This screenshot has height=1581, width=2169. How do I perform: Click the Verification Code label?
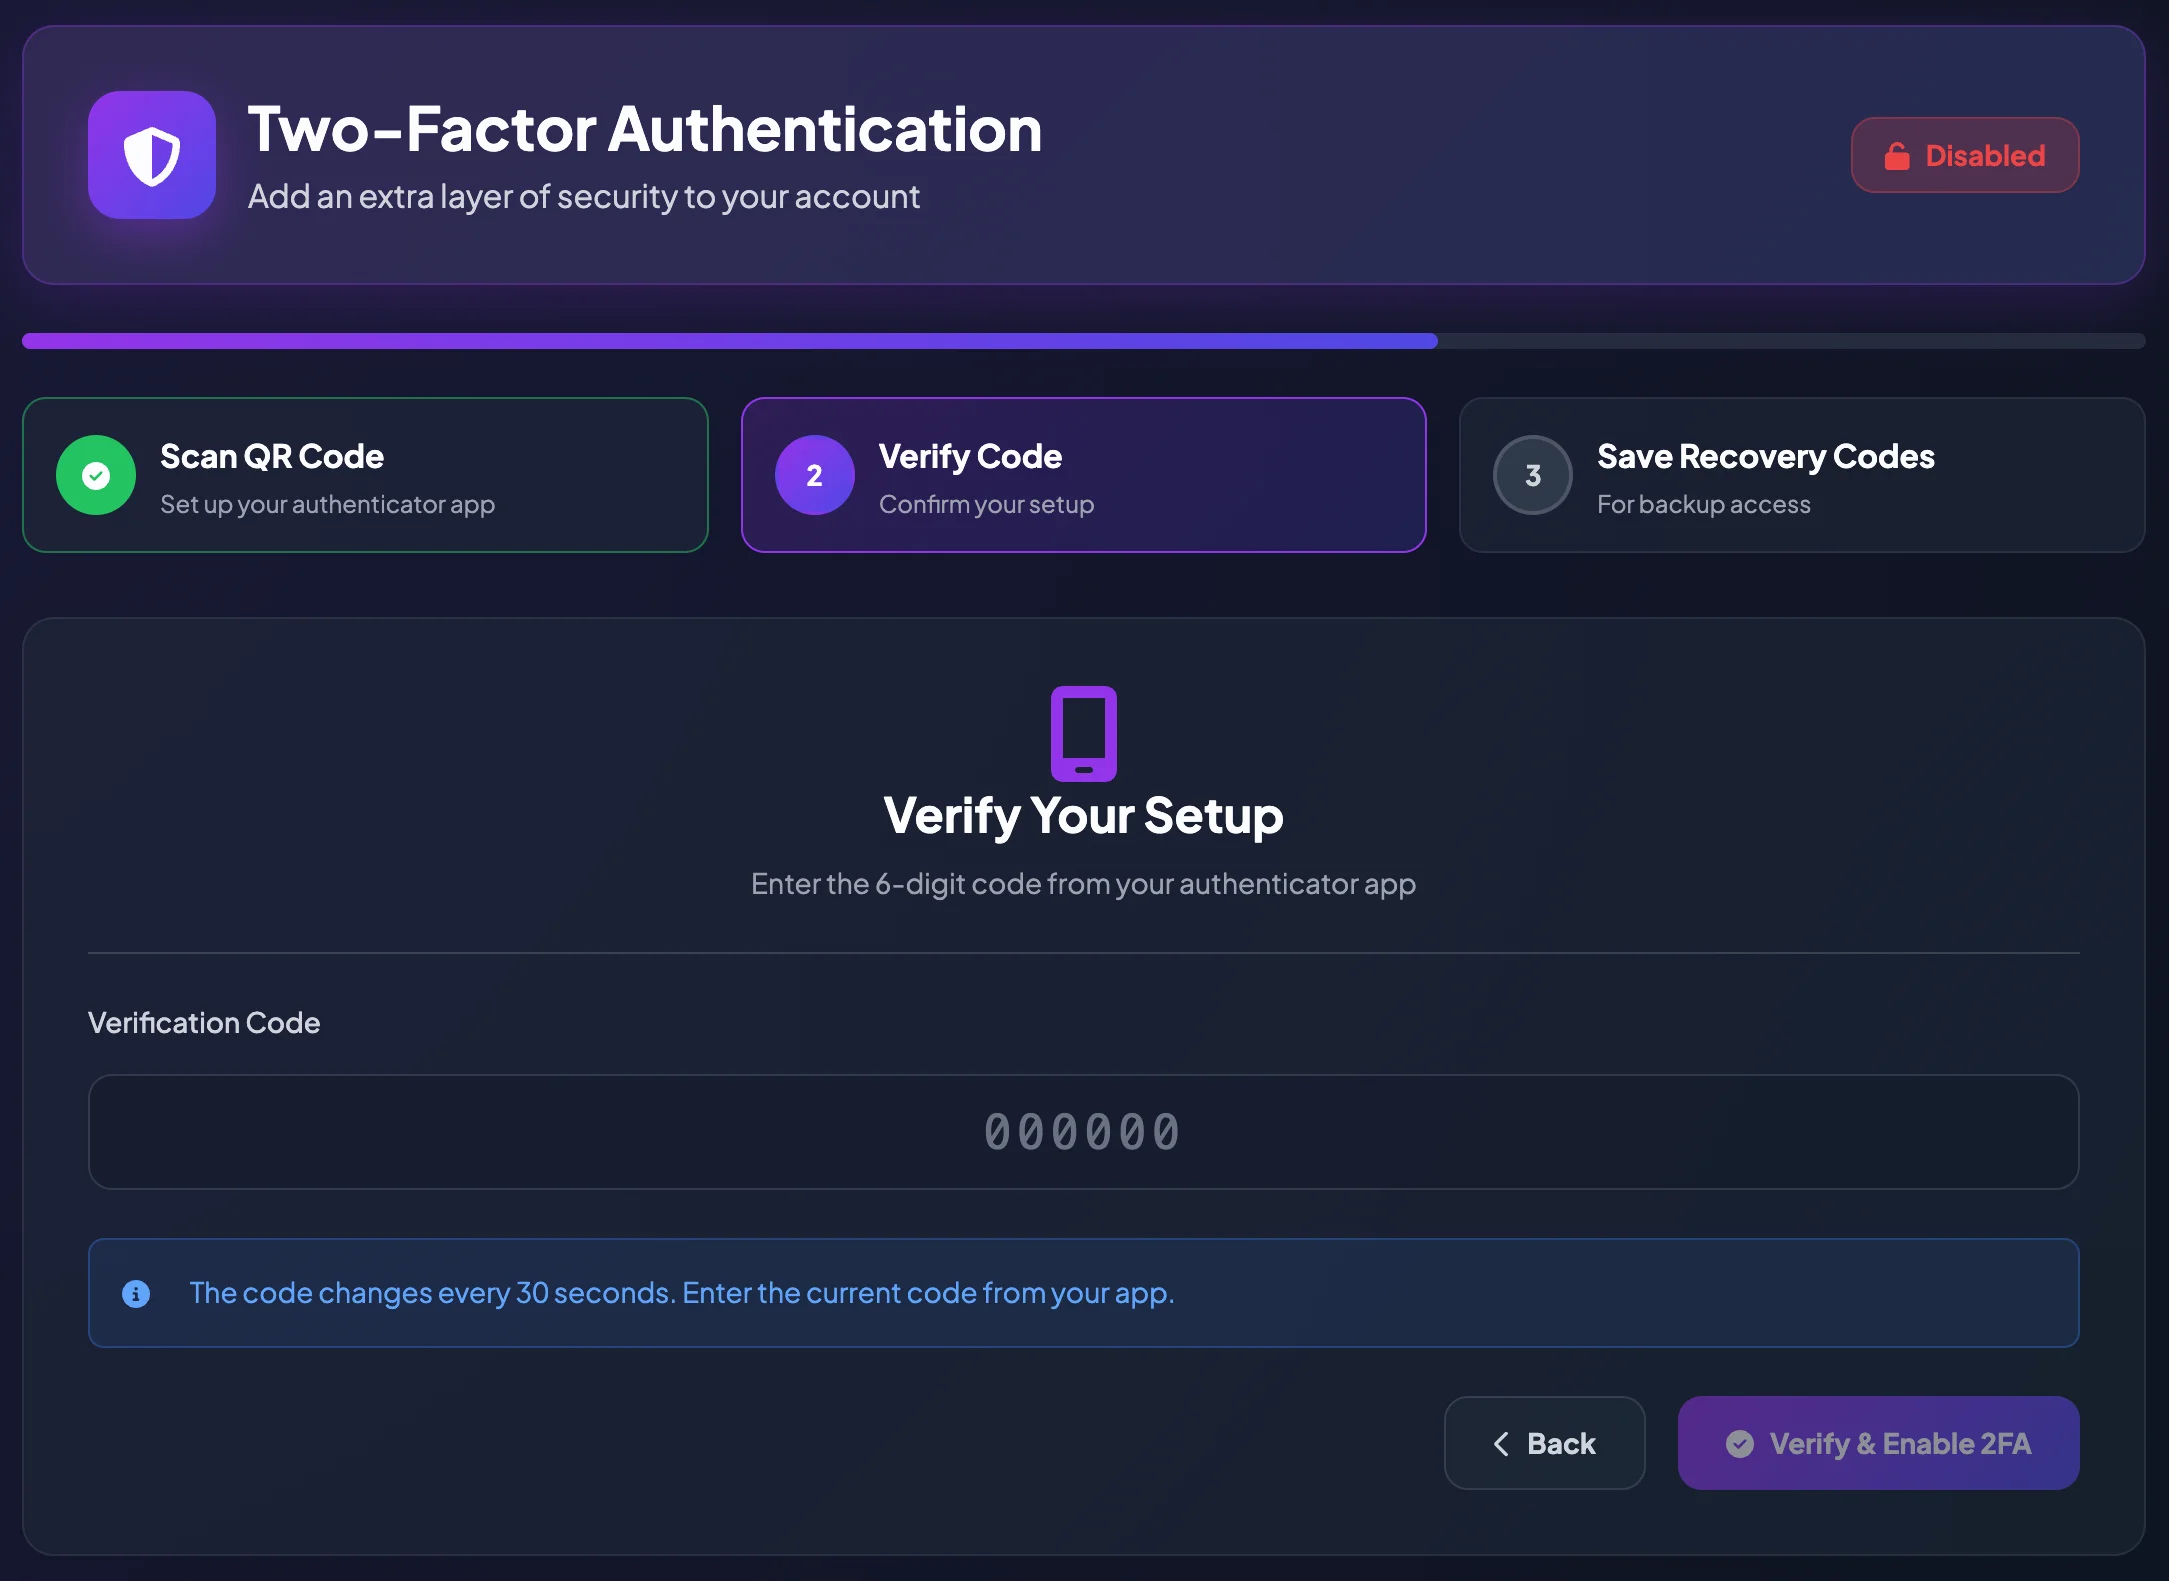coord(204,1023)
